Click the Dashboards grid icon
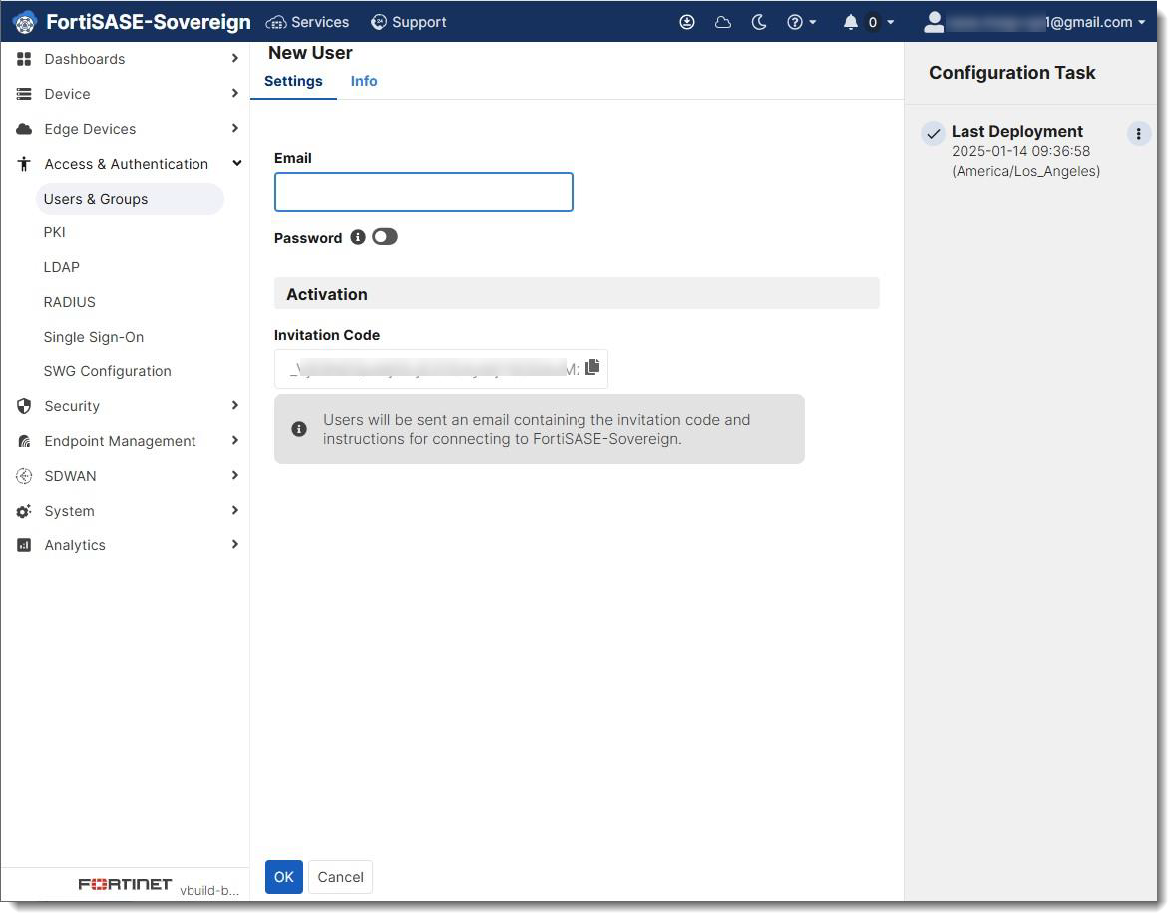 pyautogui.click(x=24, y=58)
